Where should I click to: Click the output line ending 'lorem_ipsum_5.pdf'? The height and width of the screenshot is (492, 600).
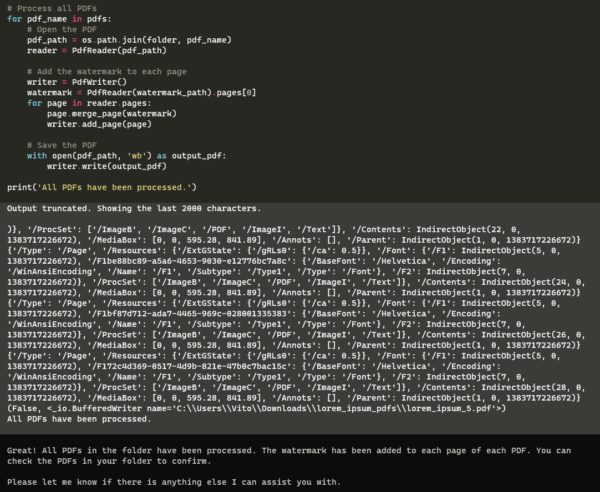256,409
